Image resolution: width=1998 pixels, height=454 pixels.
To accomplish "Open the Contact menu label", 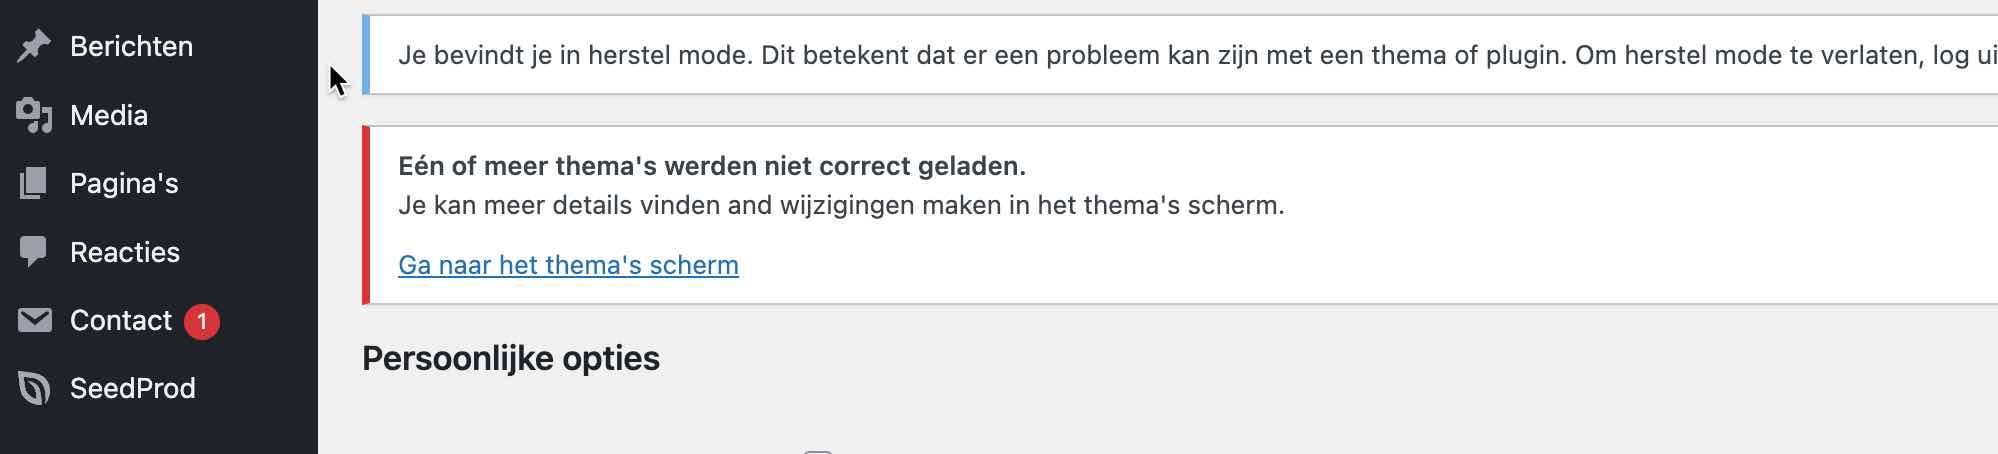I will click(121, 320).
